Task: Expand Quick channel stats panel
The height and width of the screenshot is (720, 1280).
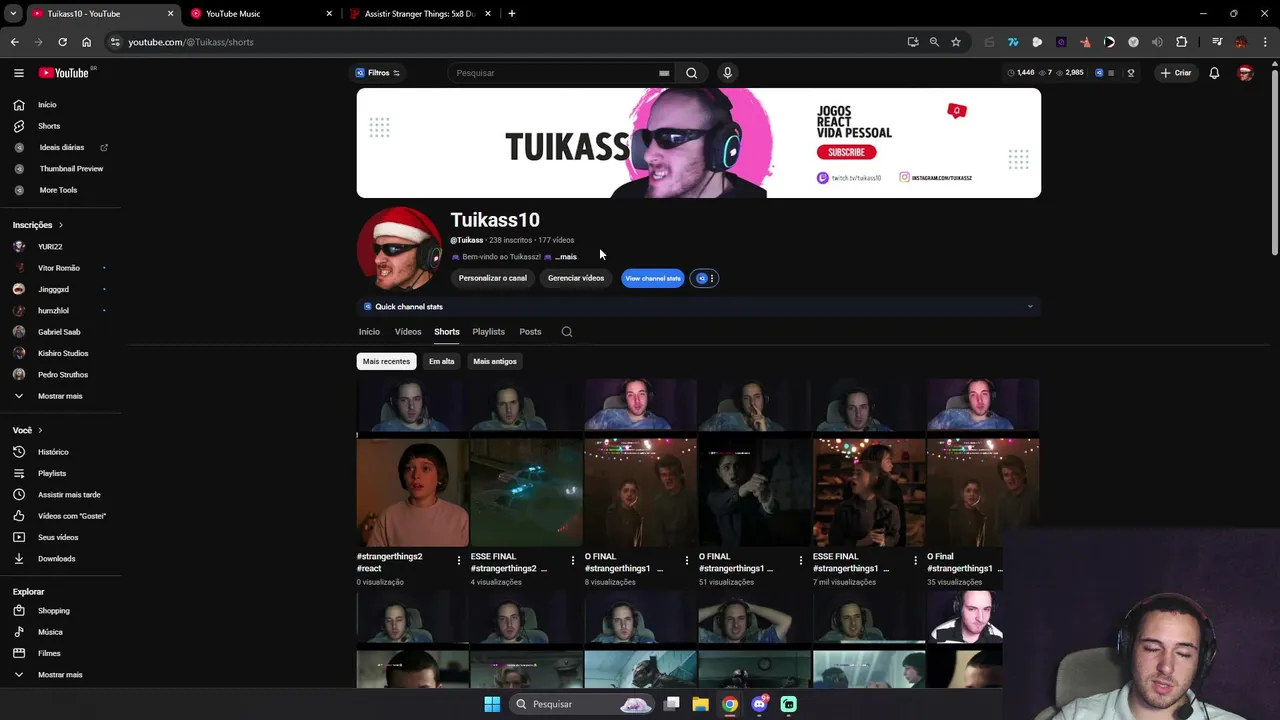Action: point(1030,307)
